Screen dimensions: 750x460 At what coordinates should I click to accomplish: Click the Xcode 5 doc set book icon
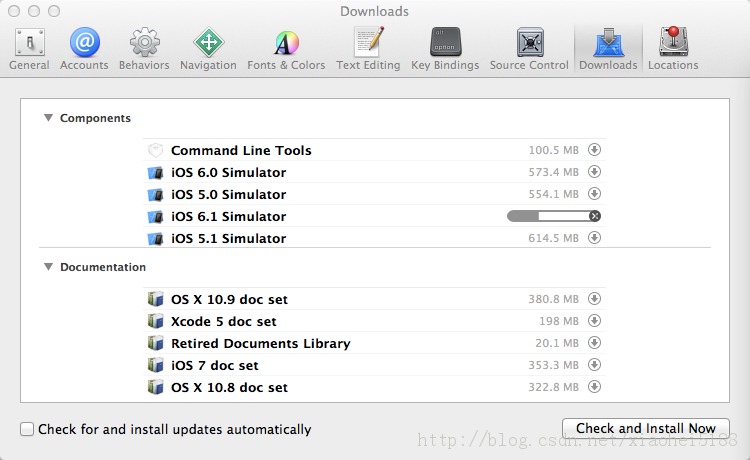155,321
